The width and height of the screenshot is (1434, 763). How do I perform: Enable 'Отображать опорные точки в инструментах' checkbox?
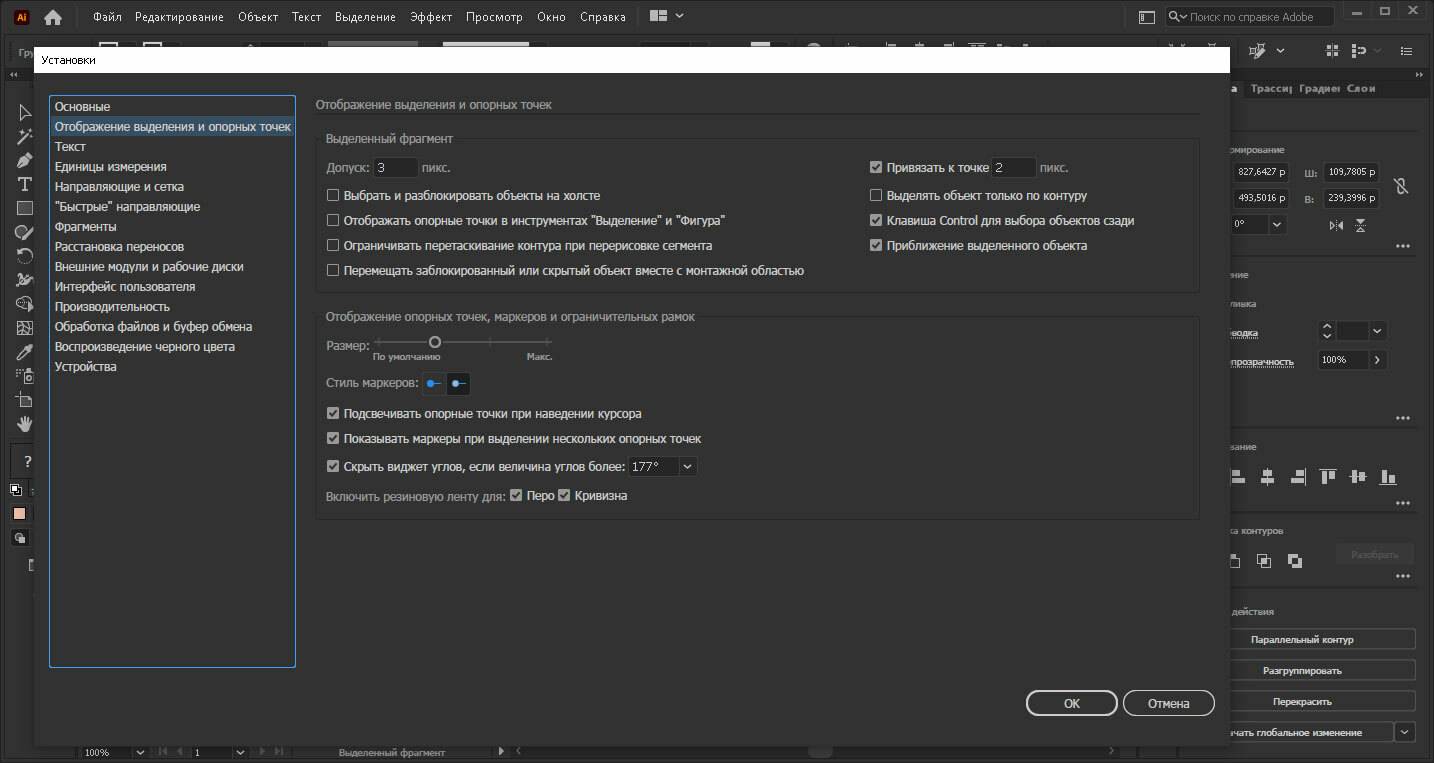click(x=333, y=221)
